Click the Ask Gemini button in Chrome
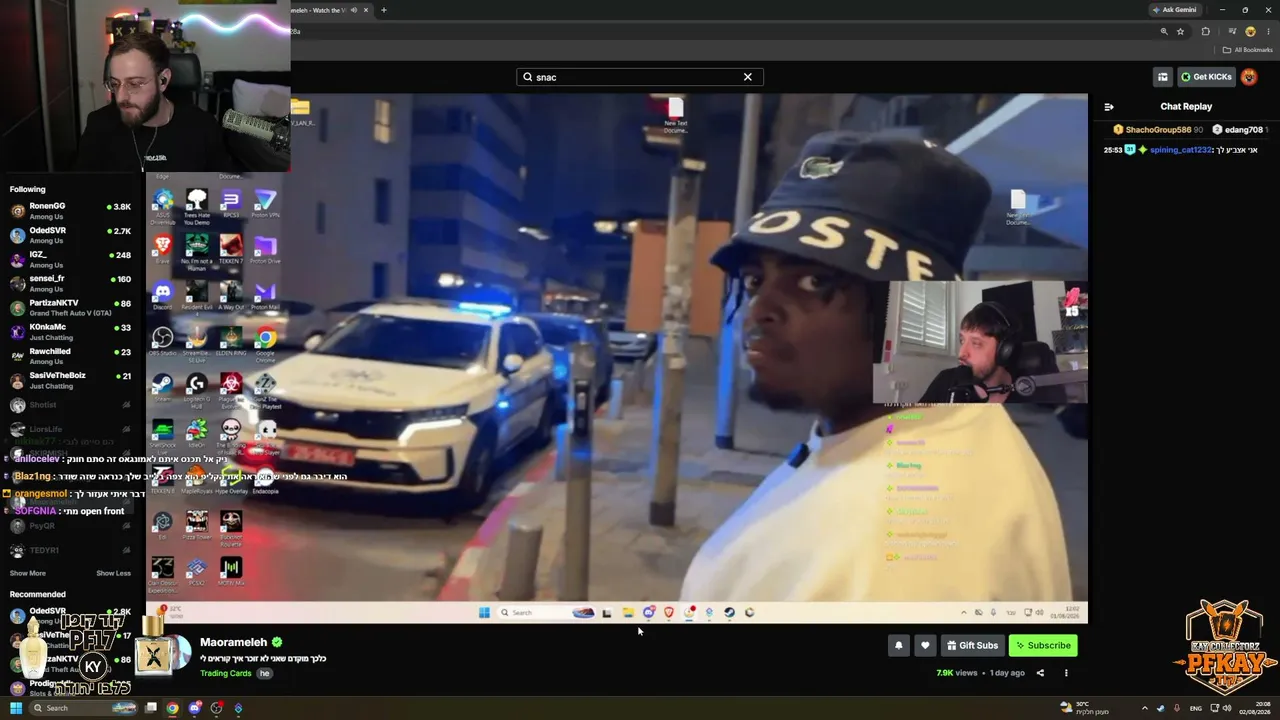 click(1174, 10)
